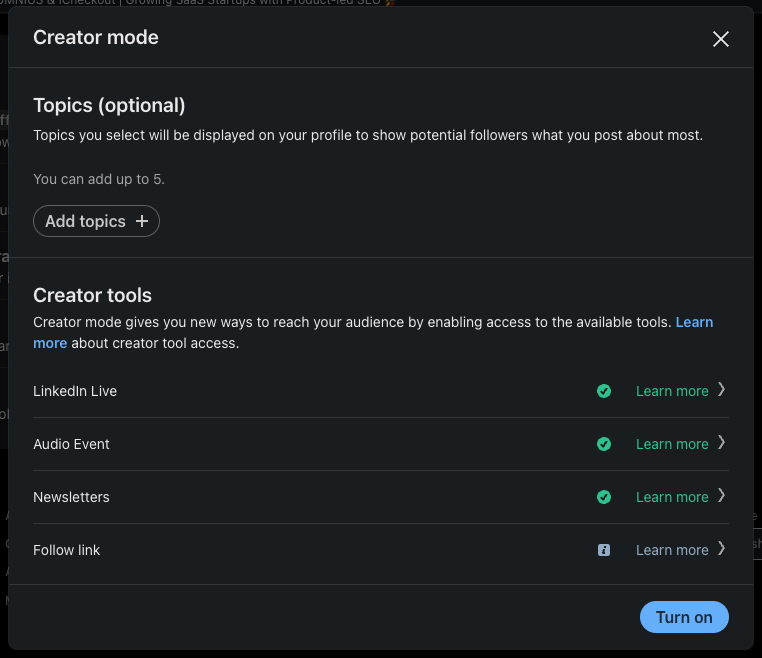Image resolution: width=762 pixels, height=658 pixels.
Task: Select the Follow link label
Action: [x=67, y=550]
